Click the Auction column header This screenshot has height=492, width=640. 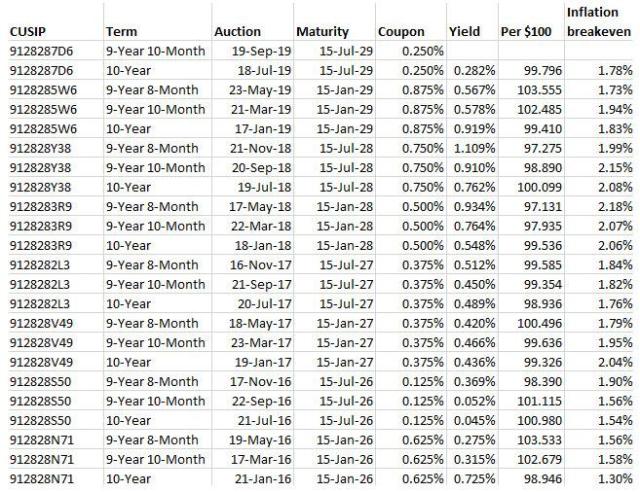point(237,32)
